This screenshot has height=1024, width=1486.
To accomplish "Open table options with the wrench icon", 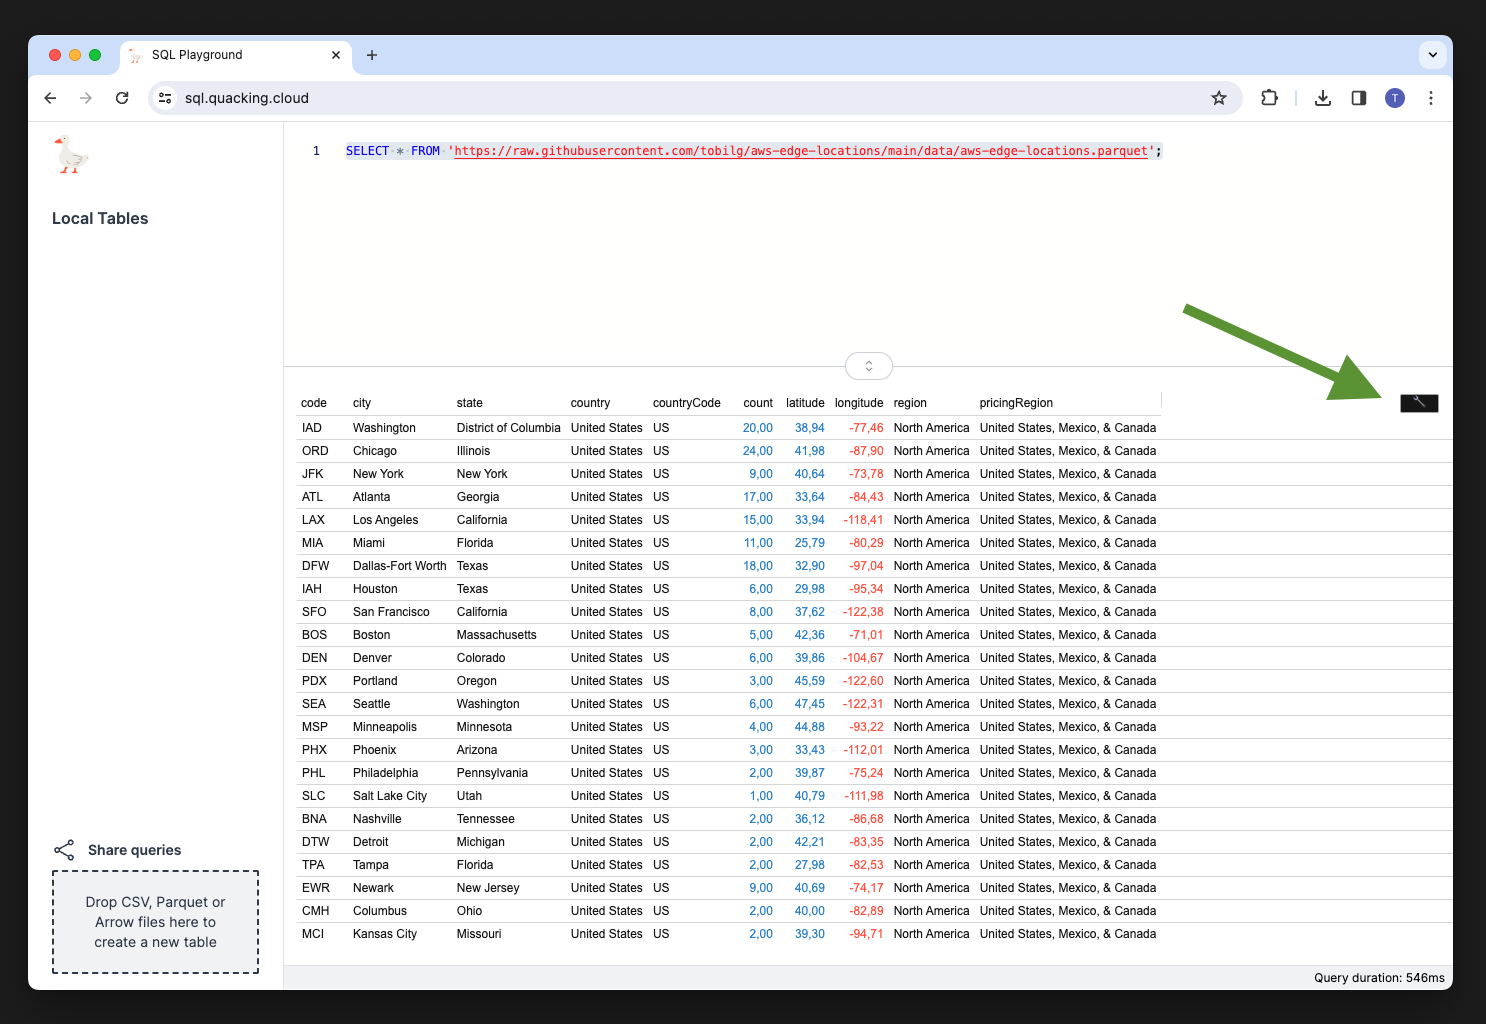I will tap(1418, 402).
